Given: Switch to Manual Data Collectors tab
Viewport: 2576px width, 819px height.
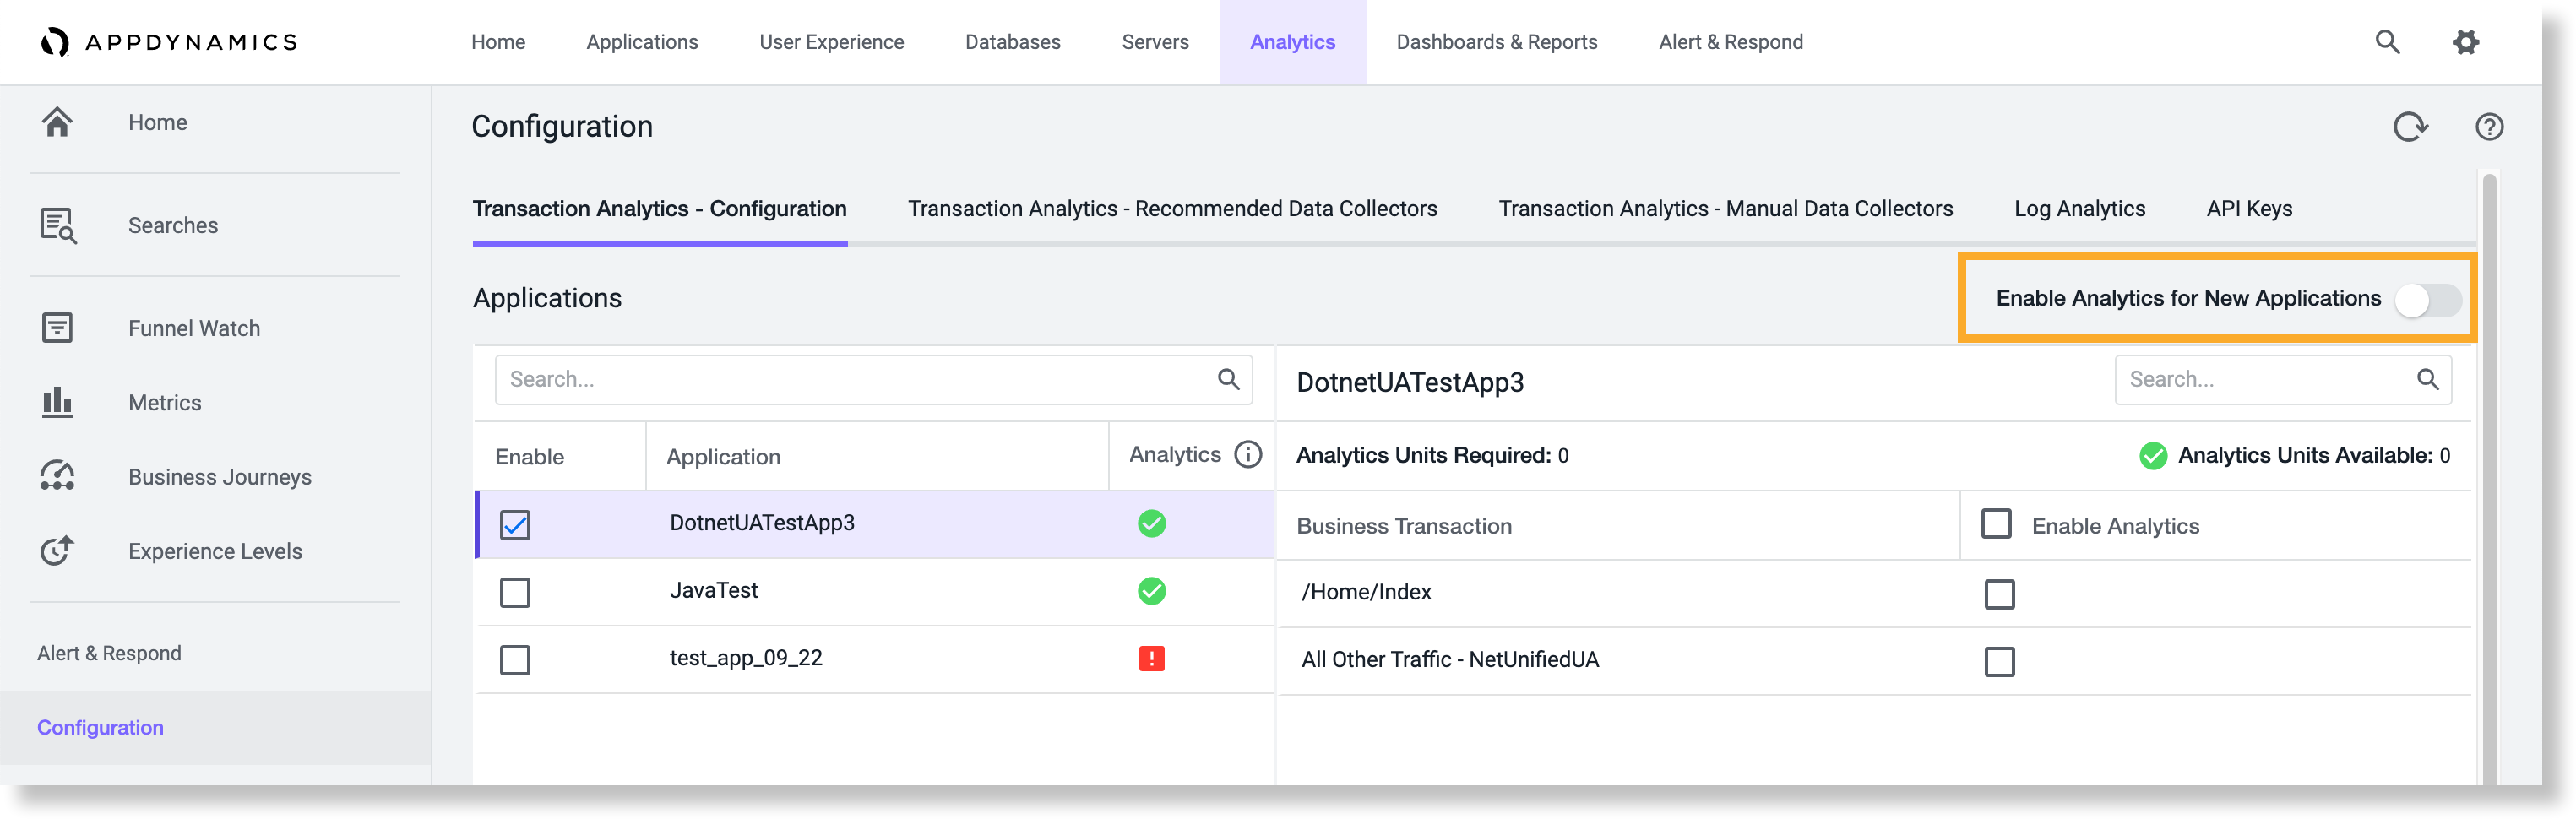Looking at the screenshot, I should coord(1725,209).
